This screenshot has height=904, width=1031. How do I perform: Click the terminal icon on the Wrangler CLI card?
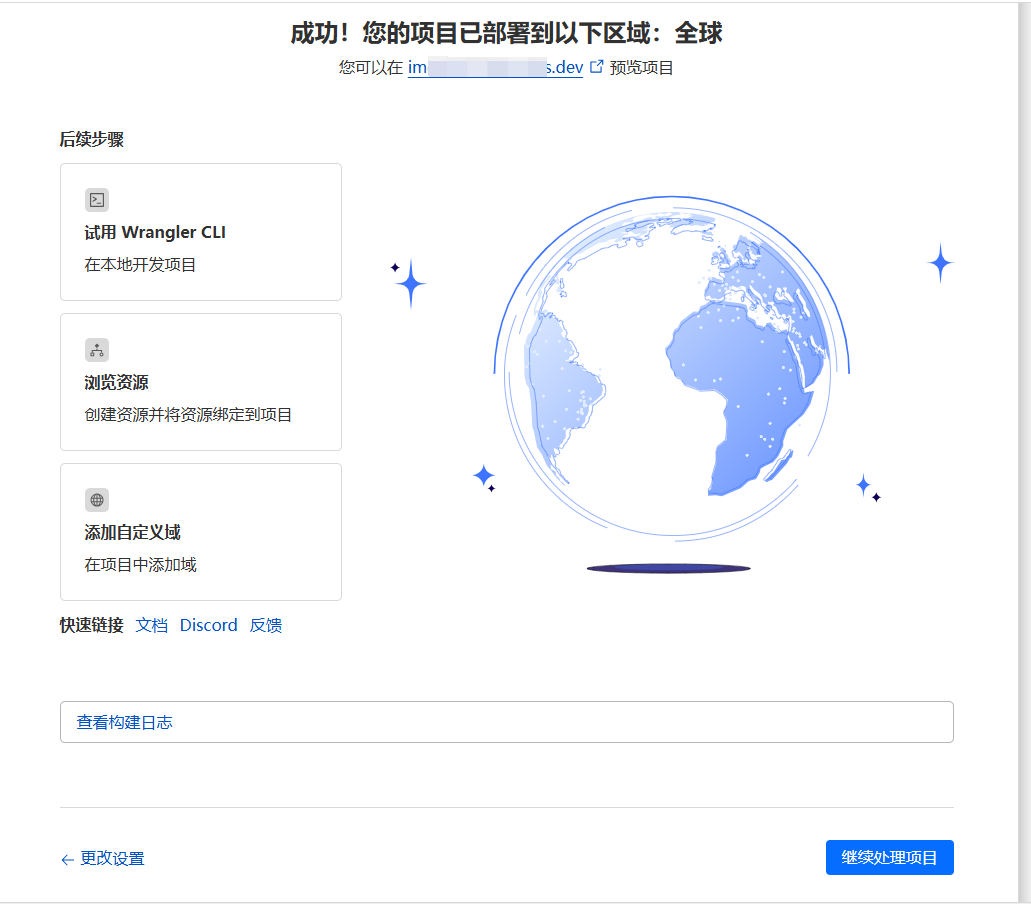(96, 200)
